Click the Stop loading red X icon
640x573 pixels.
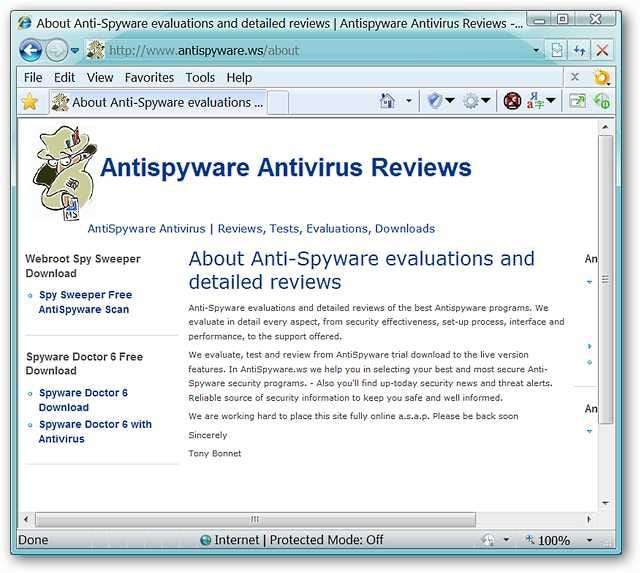point(603,50)
